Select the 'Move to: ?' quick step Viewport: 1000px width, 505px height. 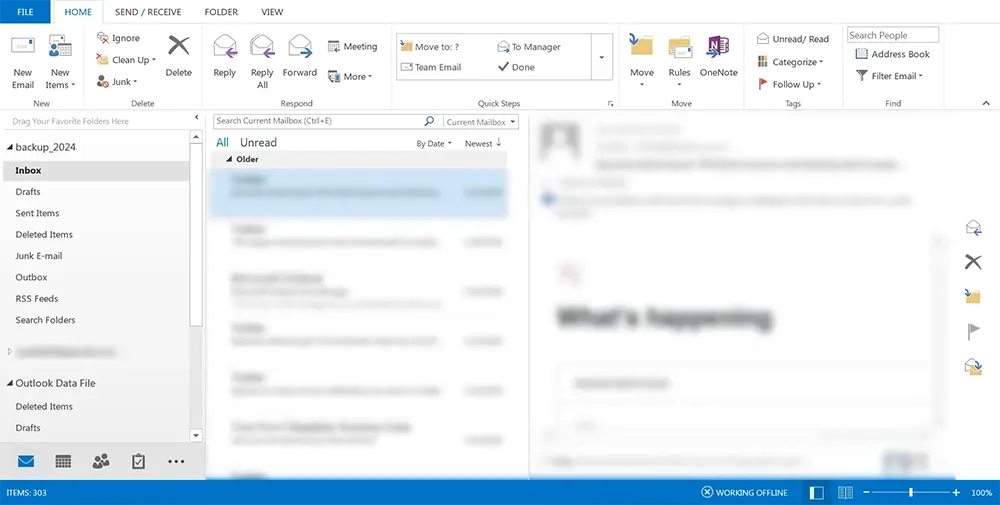tap(430, 47)
